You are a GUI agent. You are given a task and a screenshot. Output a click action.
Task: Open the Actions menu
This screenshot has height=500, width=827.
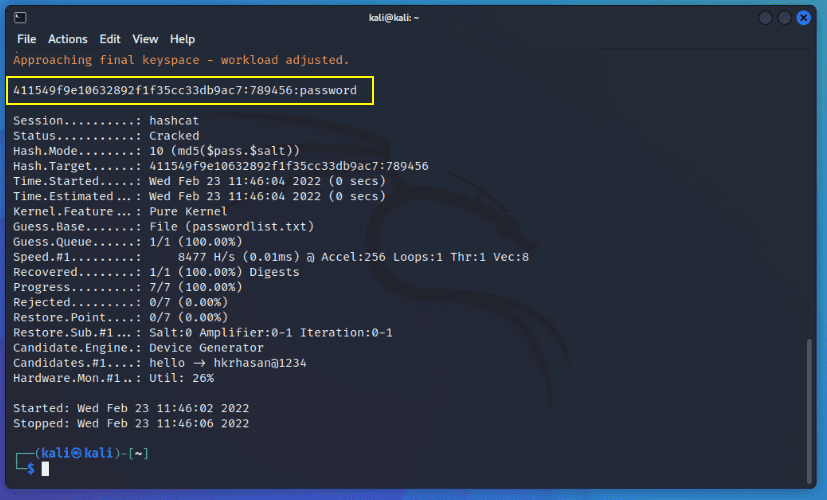click(68, 39)
